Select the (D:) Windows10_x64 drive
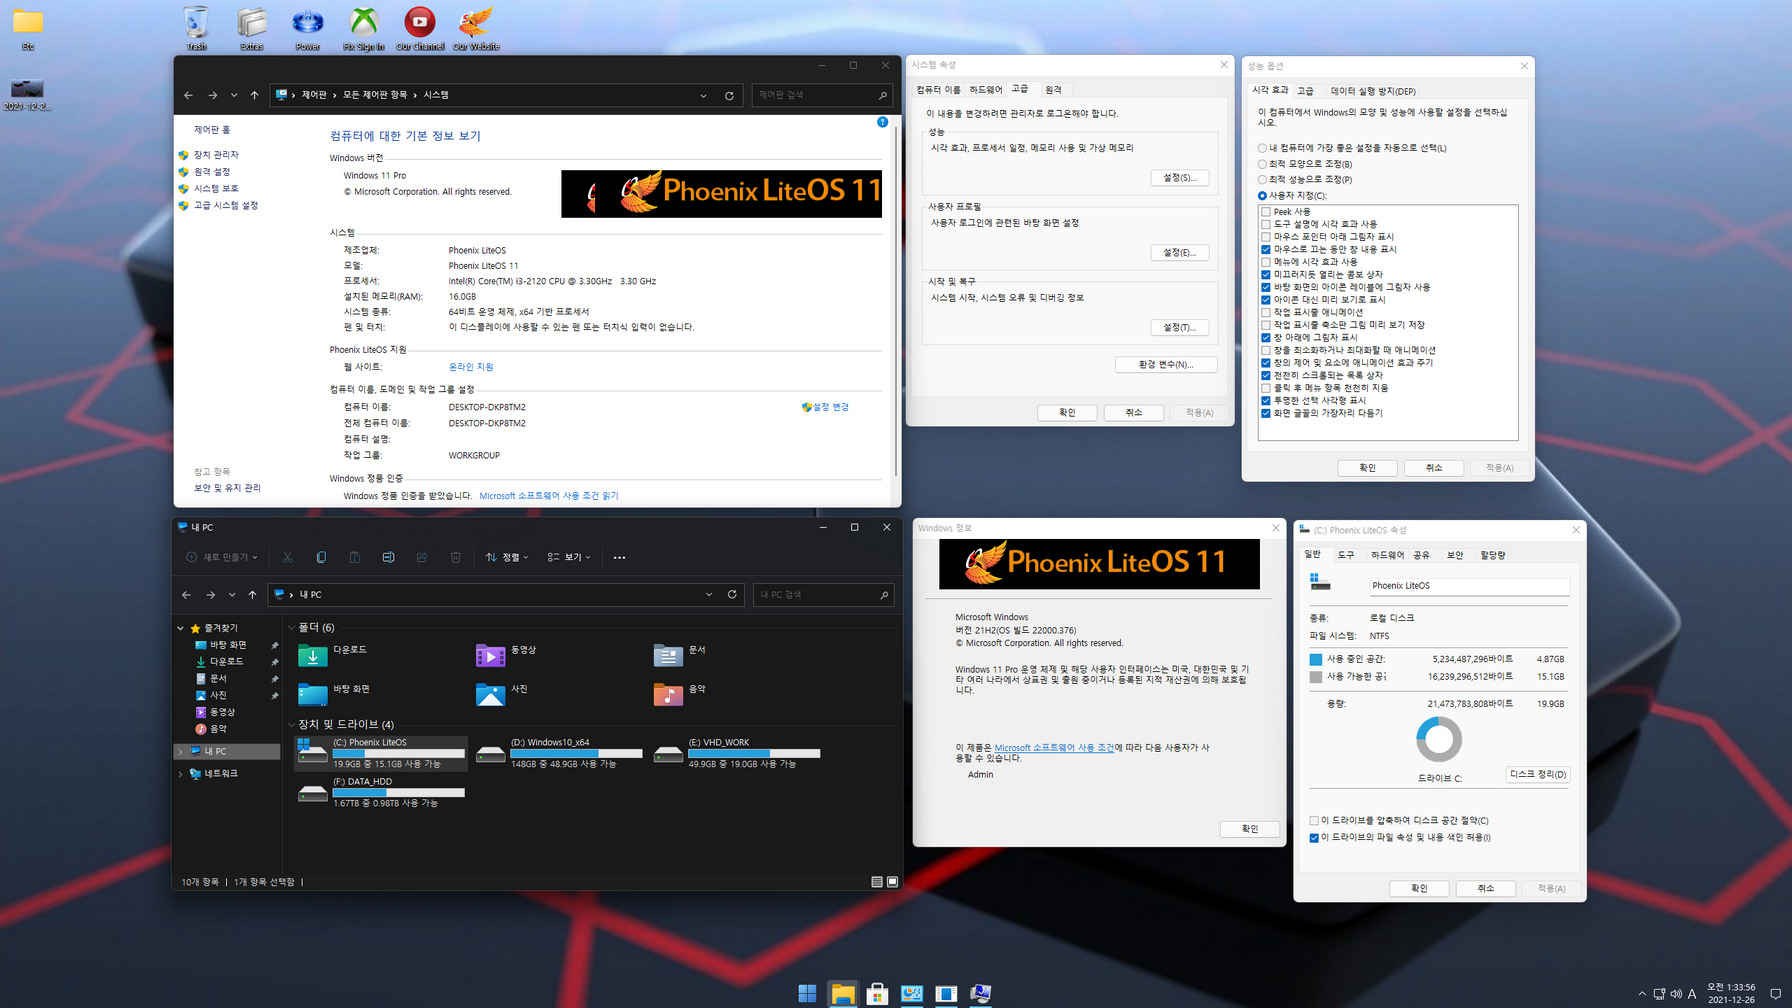1792x1008 pixels. click(560, 752)
